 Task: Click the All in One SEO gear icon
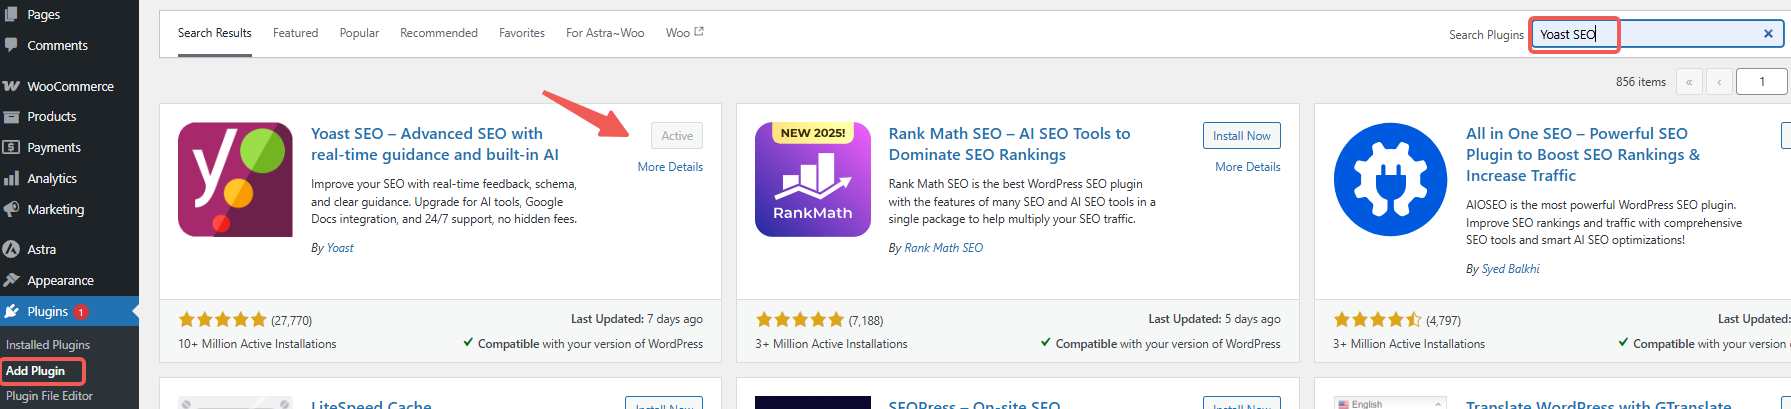(x=1390, y=180)
